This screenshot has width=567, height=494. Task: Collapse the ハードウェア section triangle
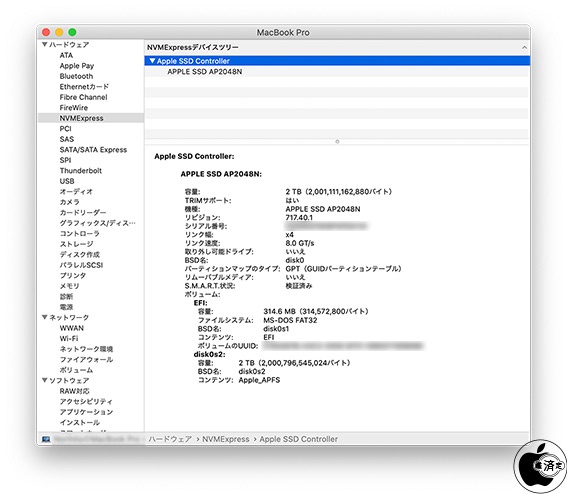click(x=44, y=44)
